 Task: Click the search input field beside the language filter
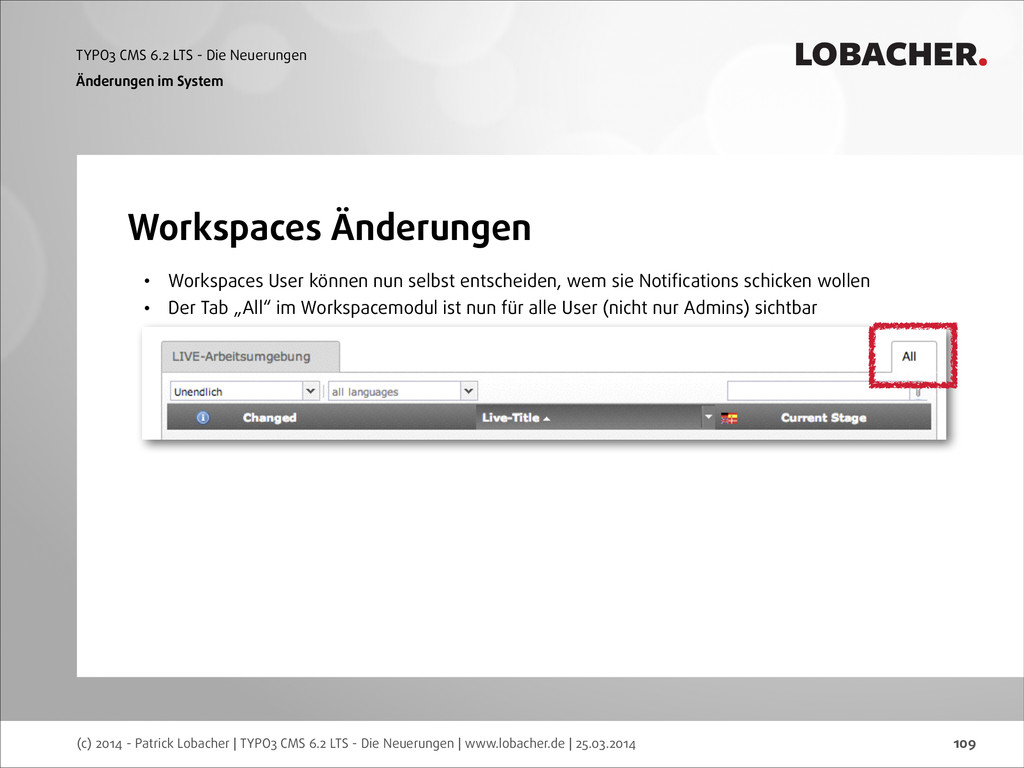point(819,391)
